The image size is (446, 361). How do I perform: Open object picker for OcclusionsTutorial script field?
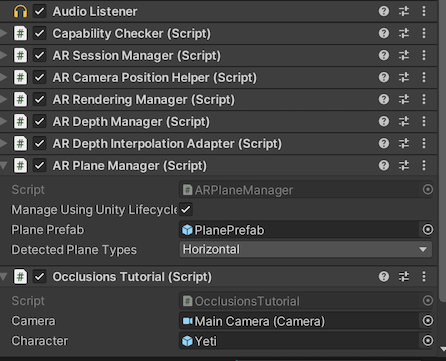click(x=428, y=301)
